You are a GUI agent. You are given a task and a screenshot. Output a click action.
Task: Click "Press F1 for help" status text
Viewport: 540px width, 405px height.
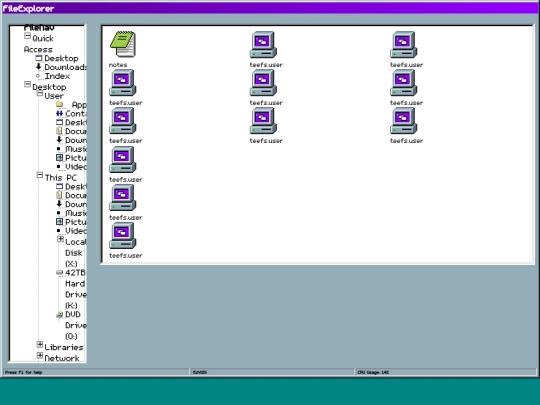coord(23,372)
